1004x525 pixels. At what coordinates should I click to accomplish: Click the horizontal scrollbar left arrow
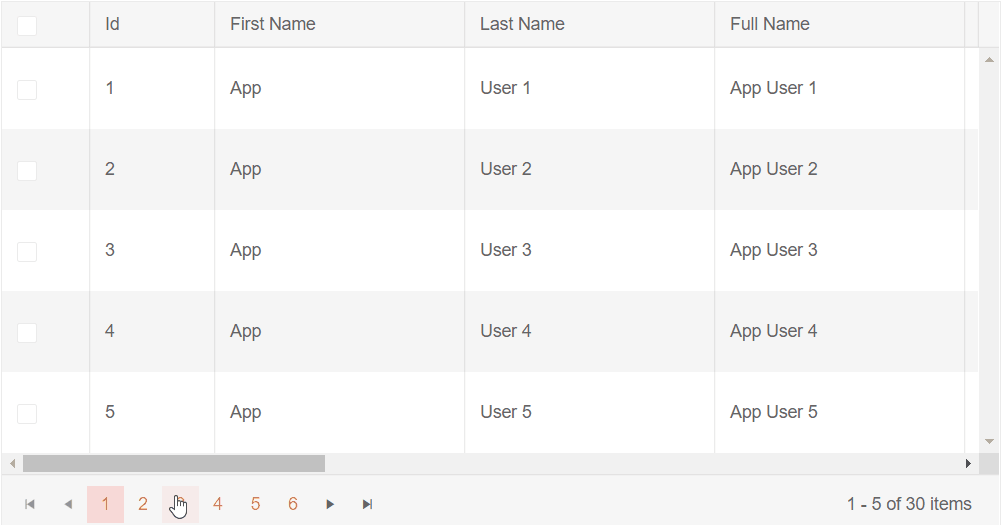[x=12, y=464]
